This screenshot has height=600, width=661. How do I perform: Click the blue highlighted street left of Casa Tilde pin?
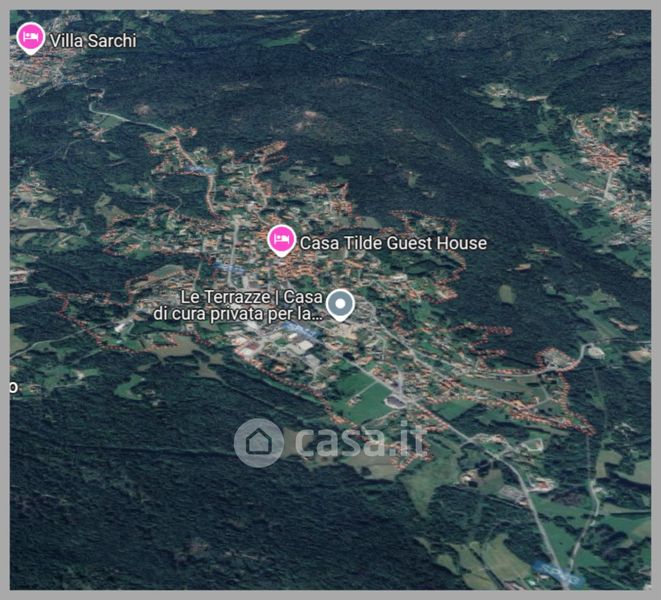[x=229, y=268]
